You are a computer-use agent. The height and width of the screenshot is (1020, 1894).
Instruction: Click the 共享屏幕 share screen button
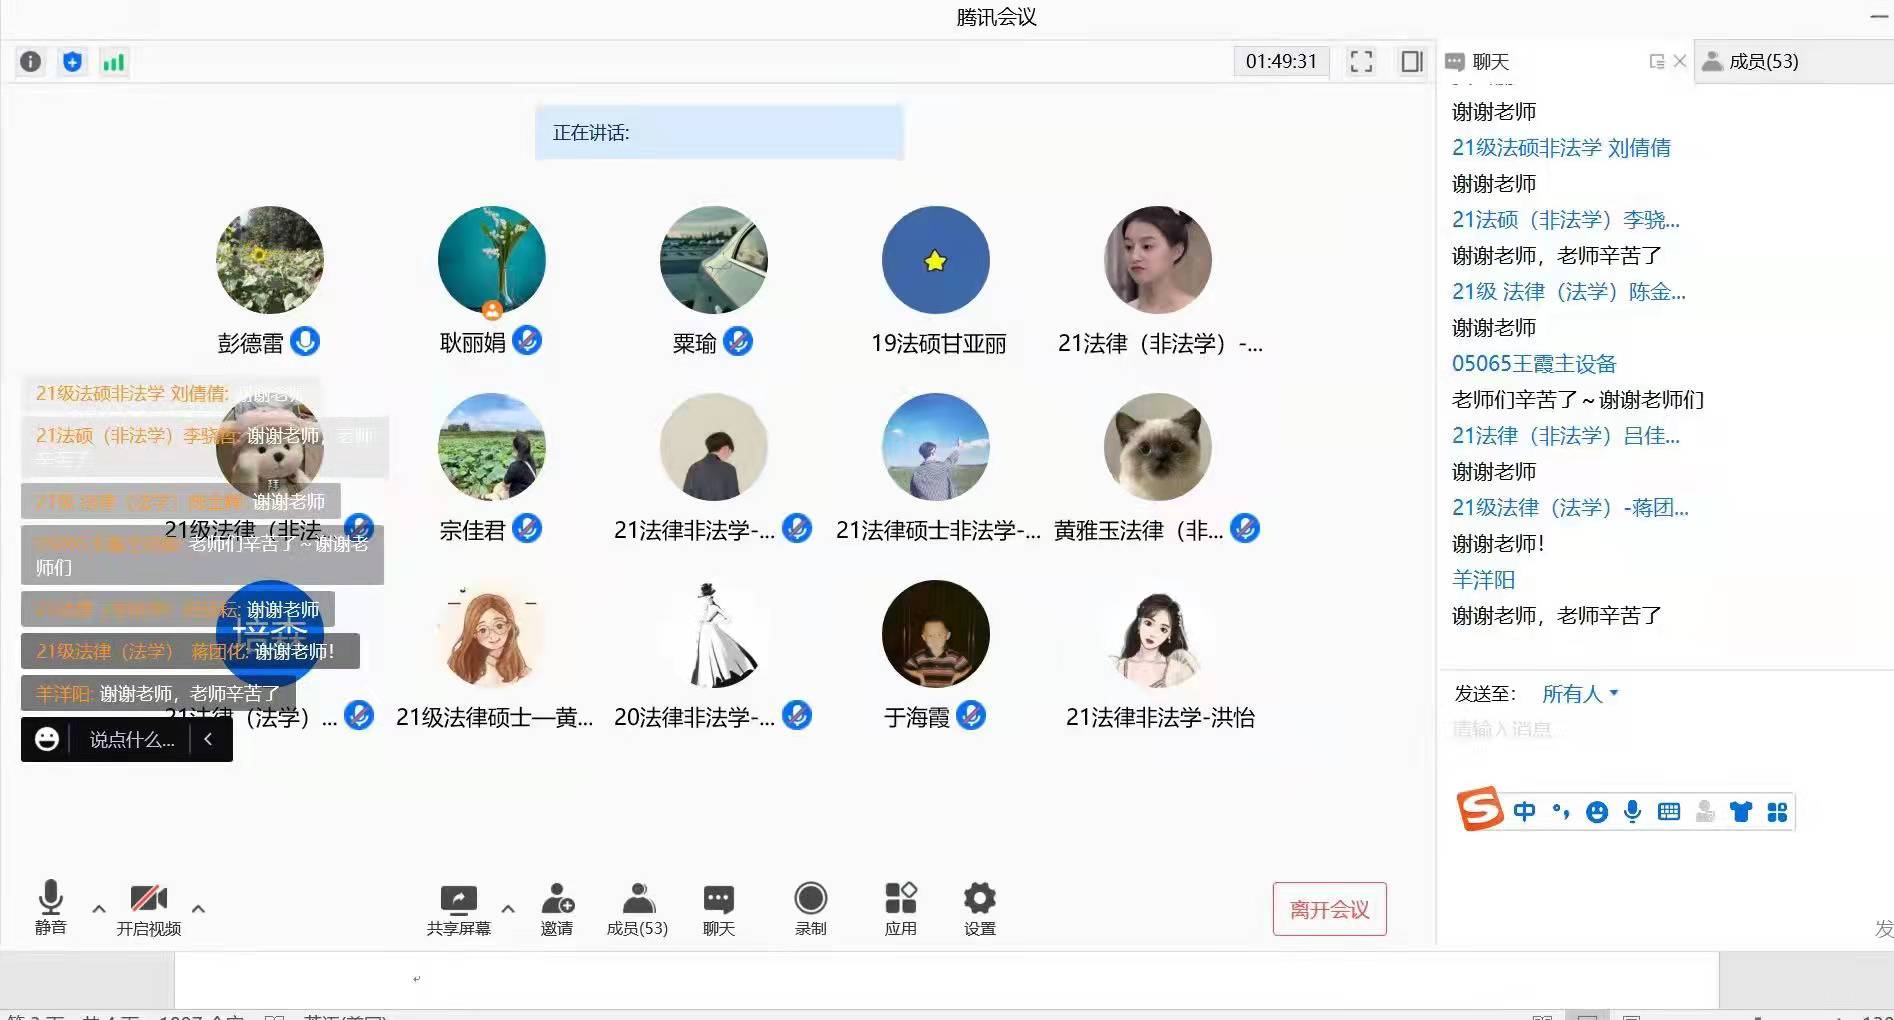click(459, 909)
